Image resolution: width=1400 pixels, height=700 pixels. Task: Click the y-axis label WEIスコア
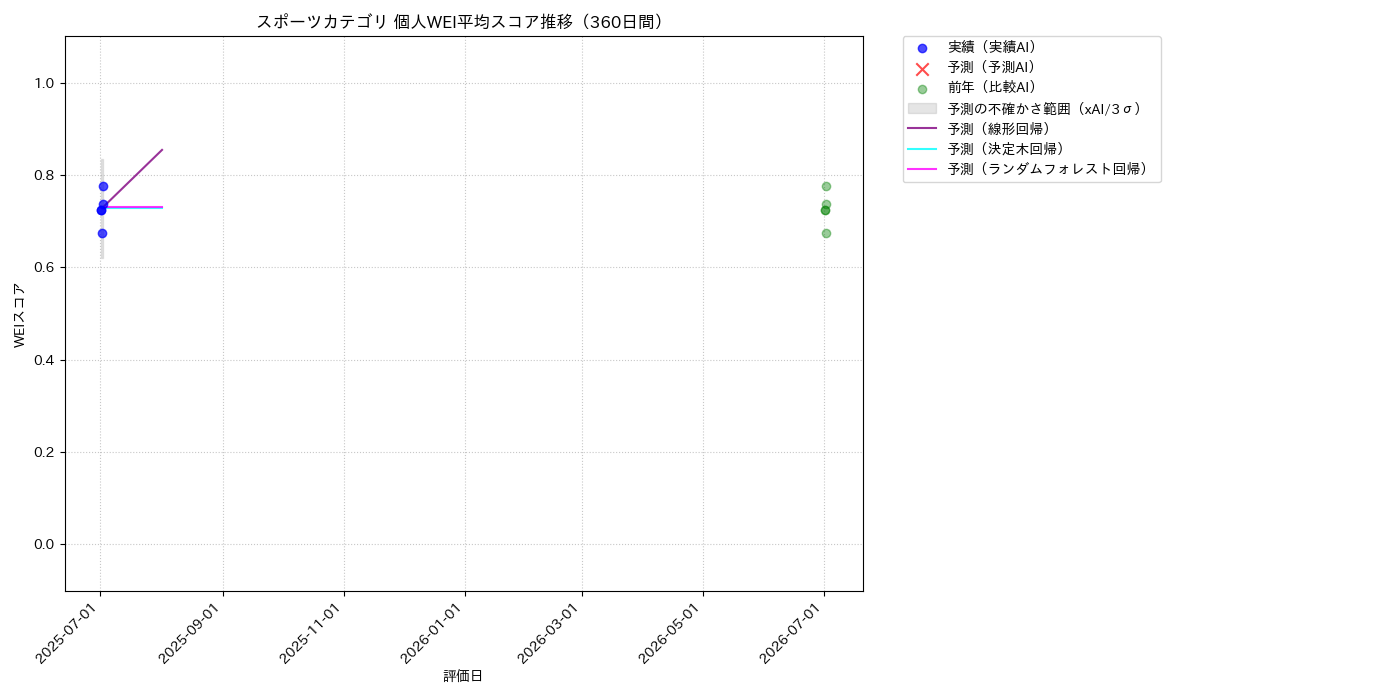point(20,315)
